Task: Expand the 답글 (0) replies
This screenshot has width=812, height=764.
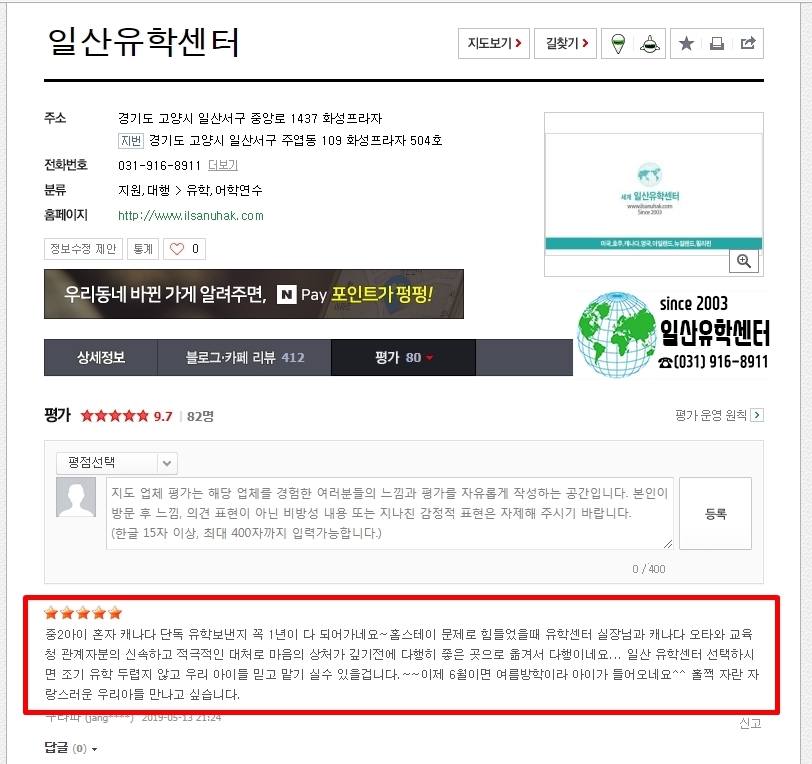Action: [71, 748]
